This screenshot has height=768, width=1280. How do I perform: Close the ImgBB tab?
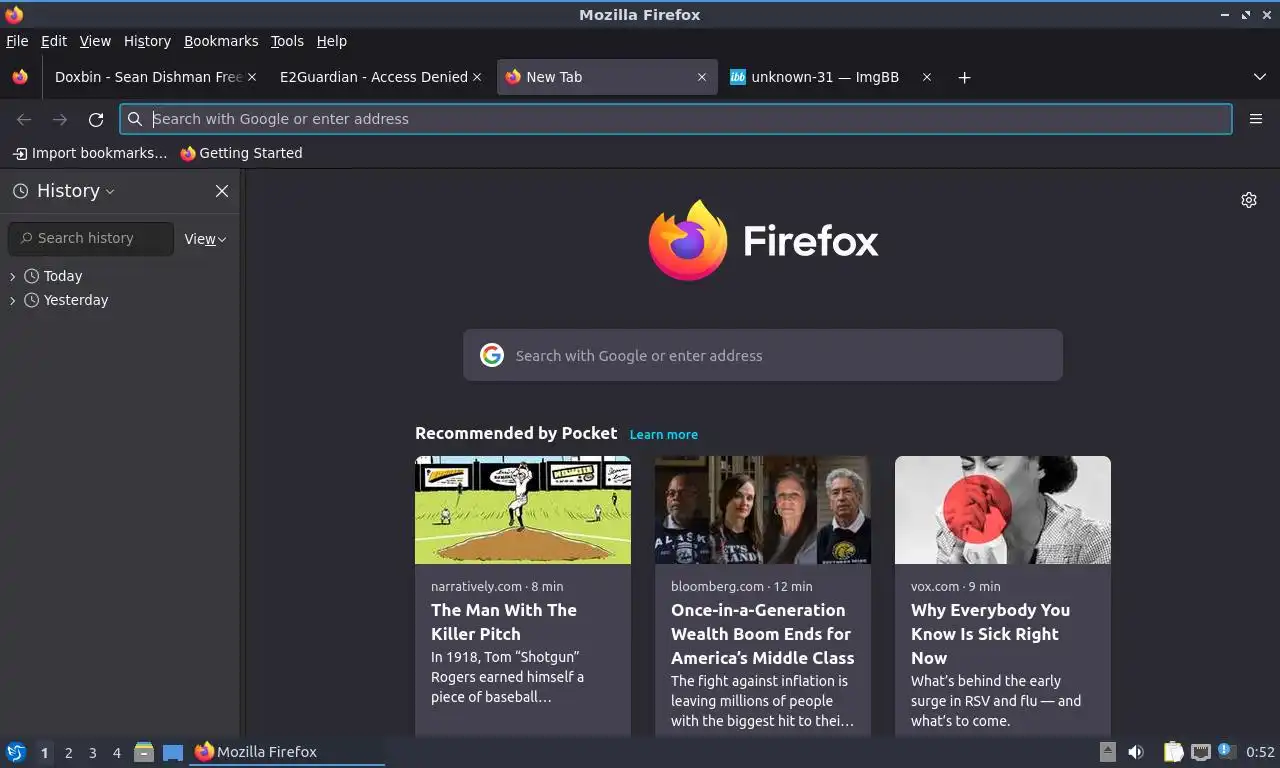coord(927,77)
